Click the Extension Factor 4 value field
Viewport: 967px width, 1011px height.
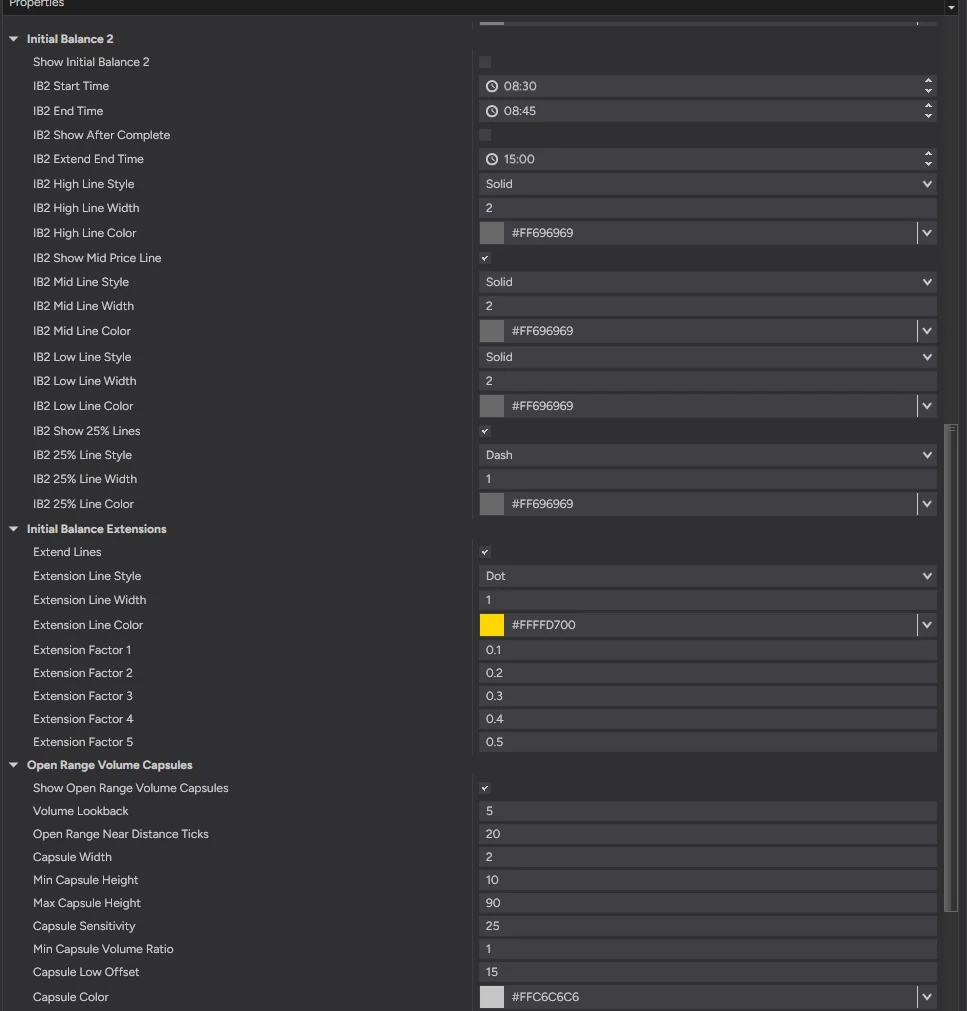[707, 719]
